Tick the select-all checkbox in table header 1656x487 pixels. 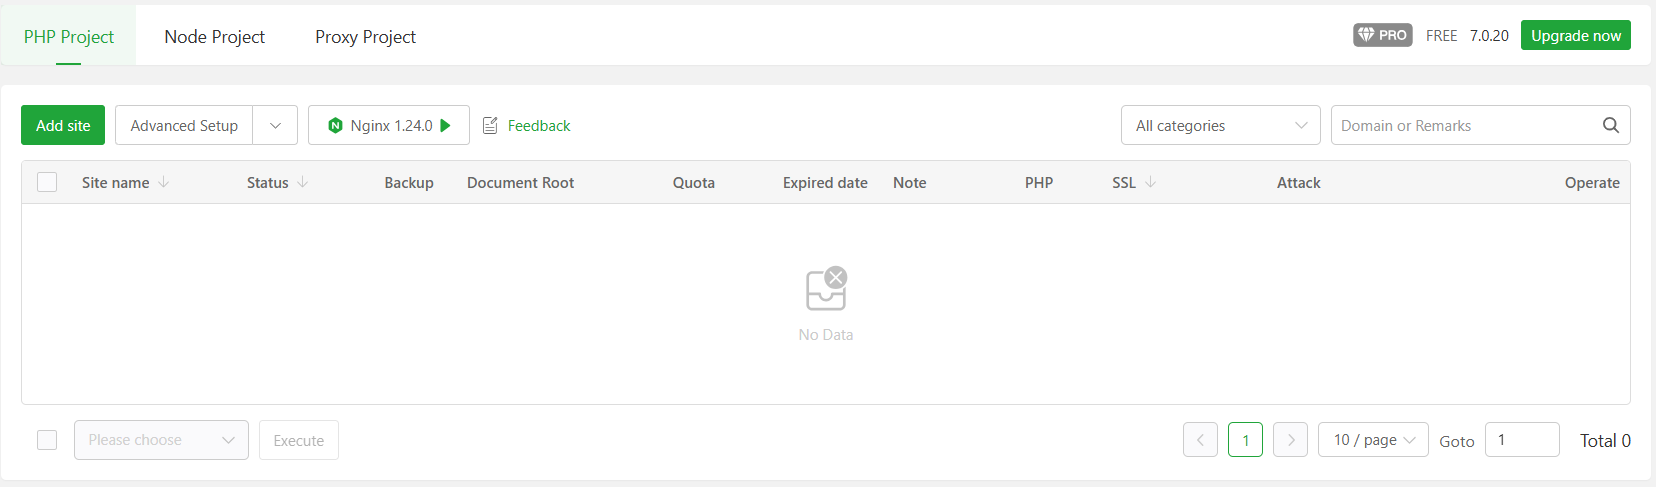tap(47, 182)
